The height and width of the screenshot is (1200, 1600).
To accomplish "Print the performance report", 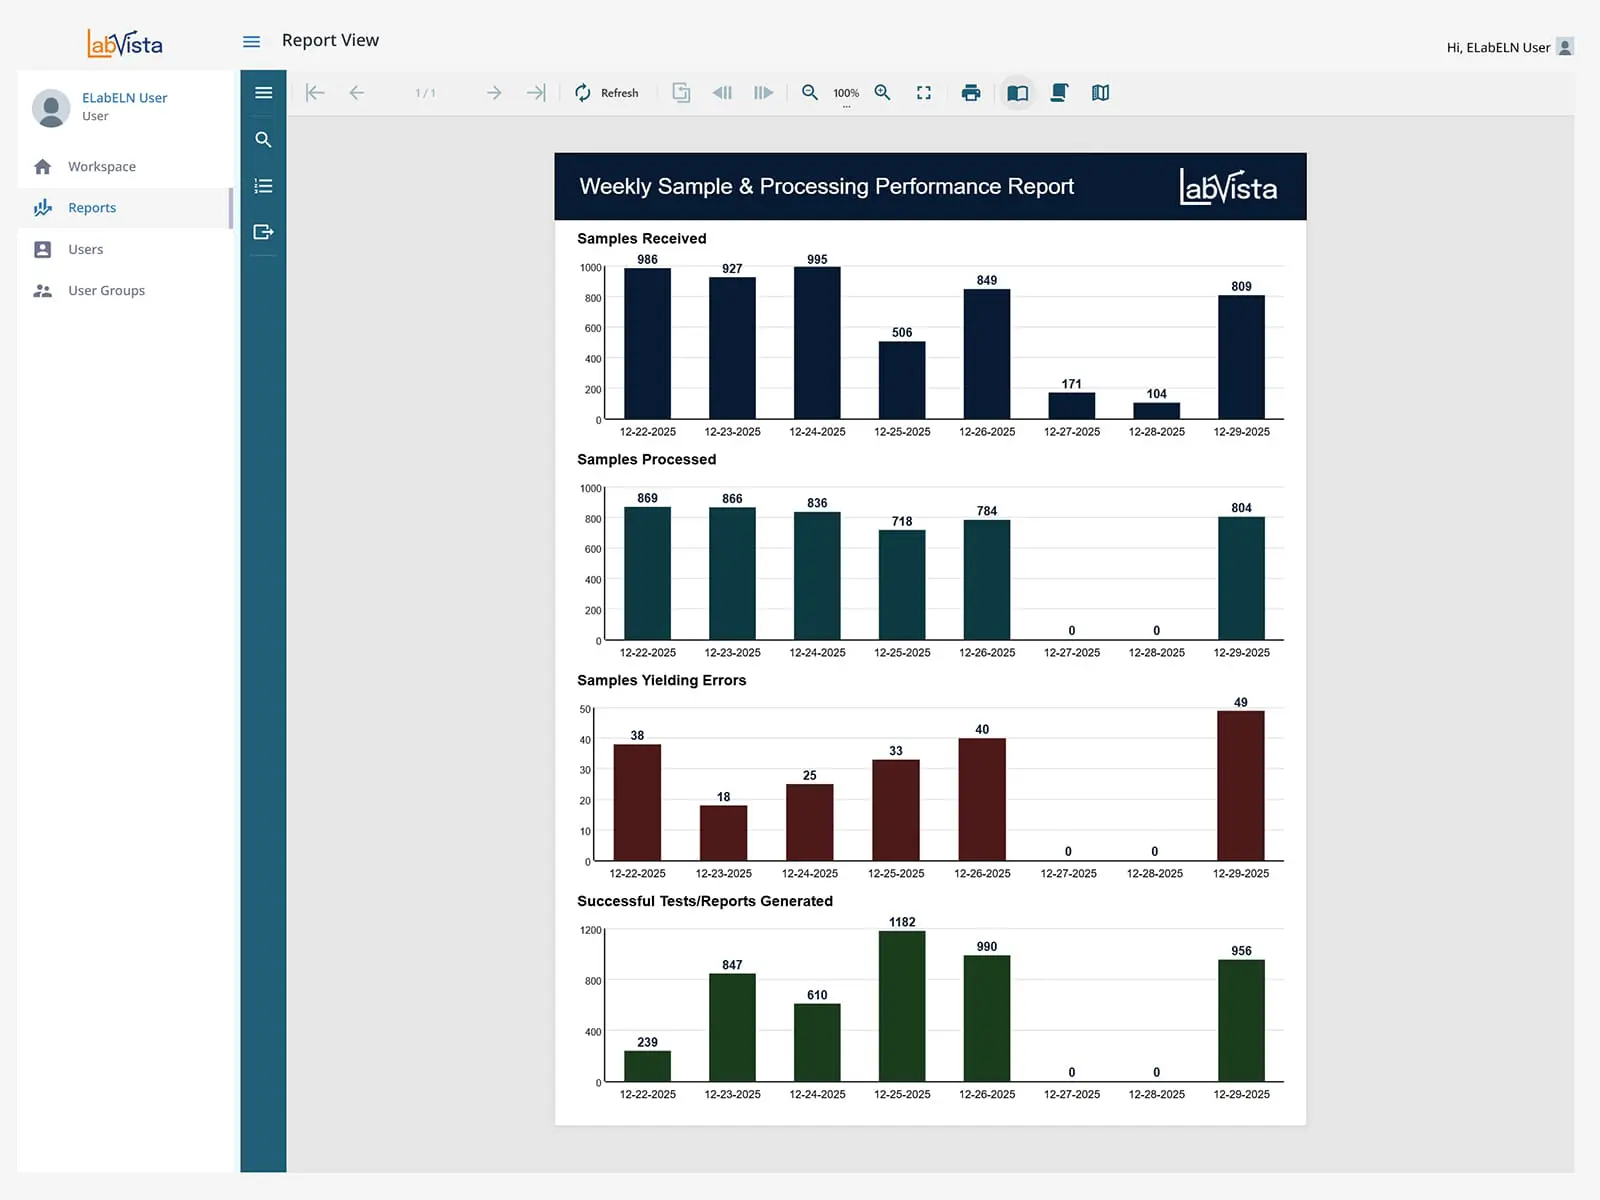I will click(x=970, y=92).
